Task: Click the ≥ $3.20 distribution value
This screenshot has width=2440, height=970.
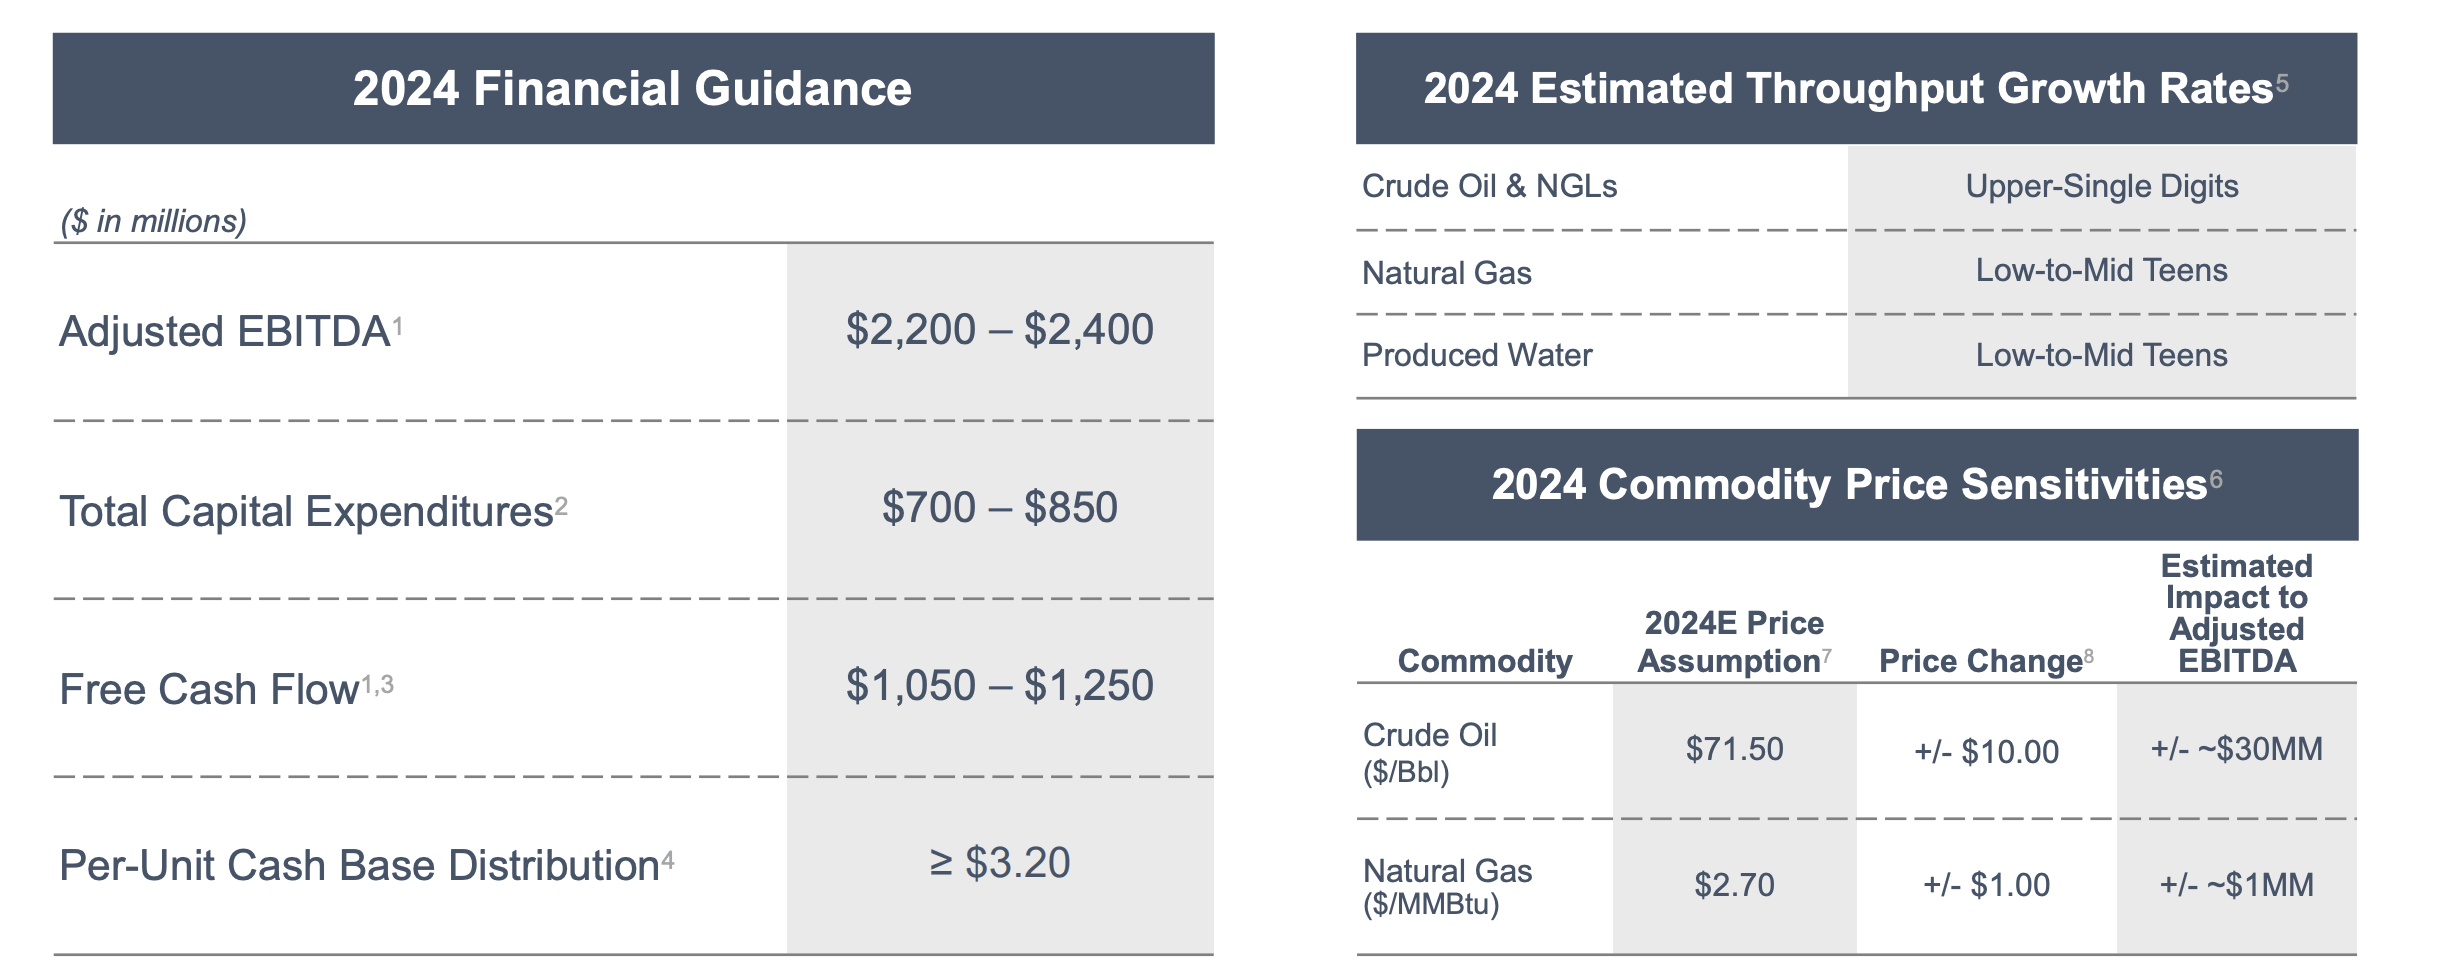Action: tap(999, 863)
